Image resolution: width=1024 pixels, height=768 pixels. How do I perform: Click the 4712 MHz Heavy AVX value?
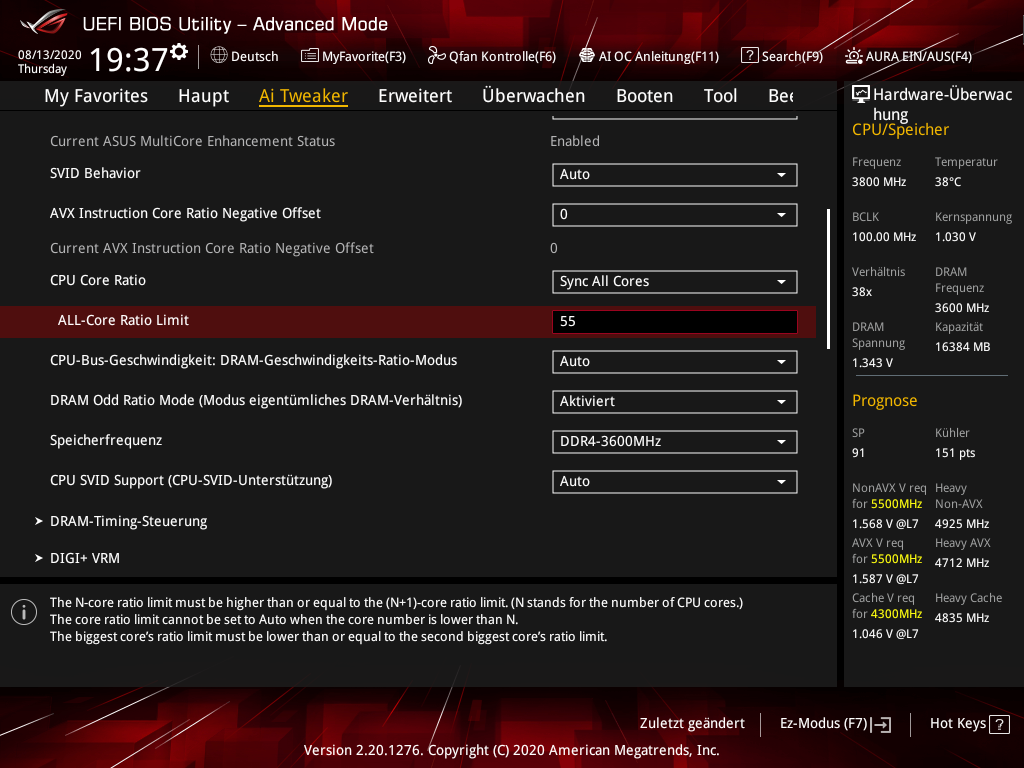962,563
